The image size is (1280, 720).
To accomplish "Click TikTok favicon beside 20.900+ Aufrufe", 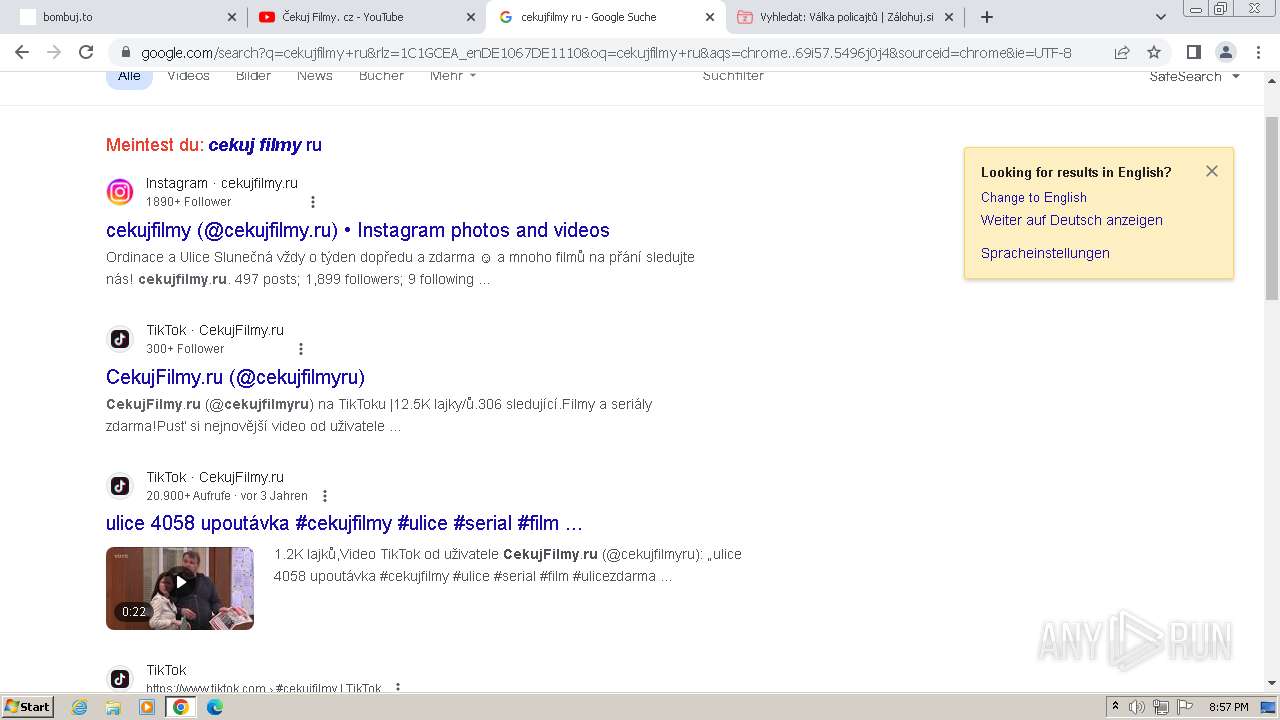I will pos(120,486).
